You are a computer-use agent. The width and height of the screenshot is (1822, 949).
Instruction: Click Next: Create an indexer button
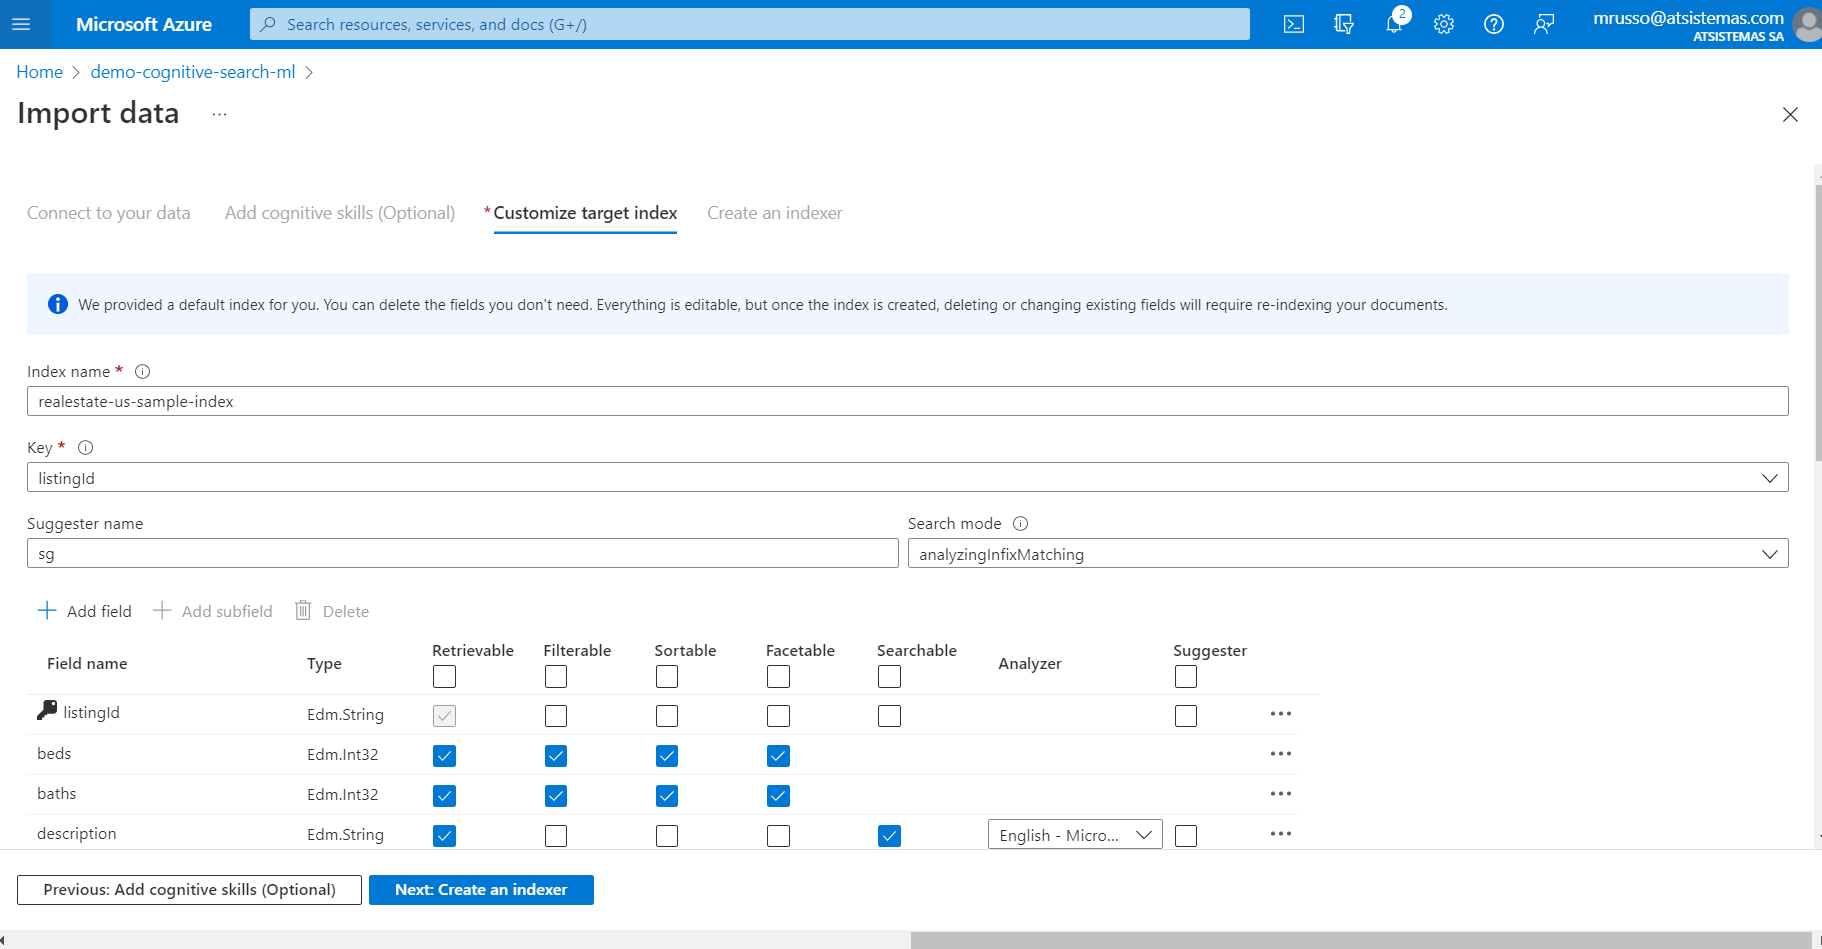[481, 890]
